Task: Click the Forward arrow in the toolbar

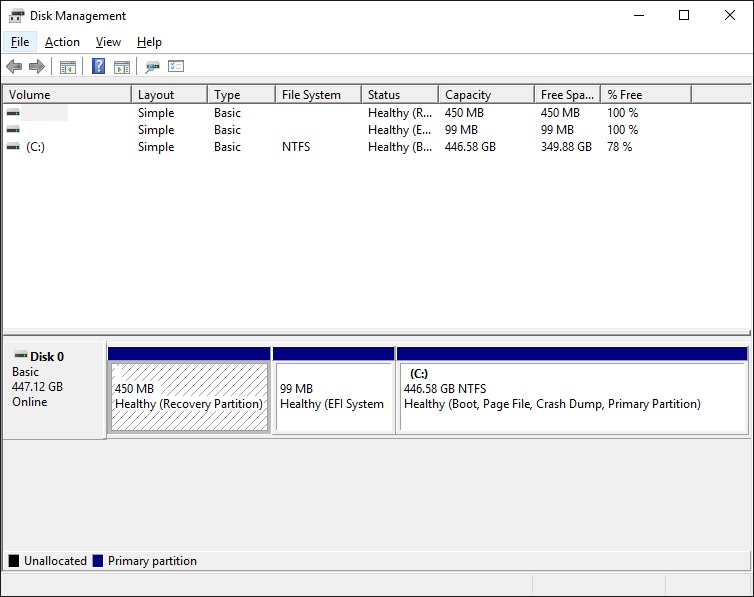Action: pos(37,67)
